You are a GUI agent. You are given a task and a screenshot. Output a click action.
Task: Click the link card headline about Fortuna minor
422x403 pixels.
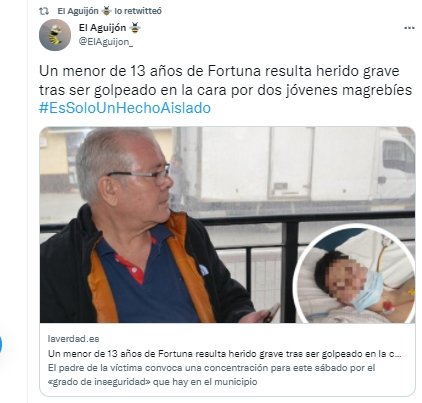click(x=225, y=354)
